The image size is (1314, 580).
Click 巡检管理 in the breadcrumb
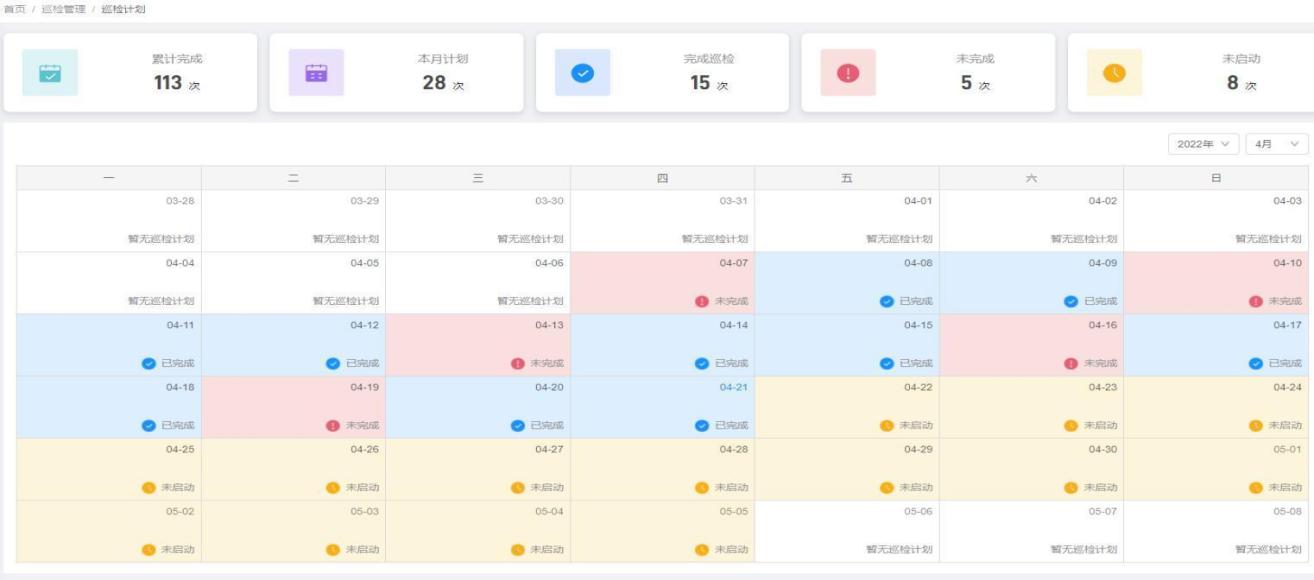click(63, 9)
